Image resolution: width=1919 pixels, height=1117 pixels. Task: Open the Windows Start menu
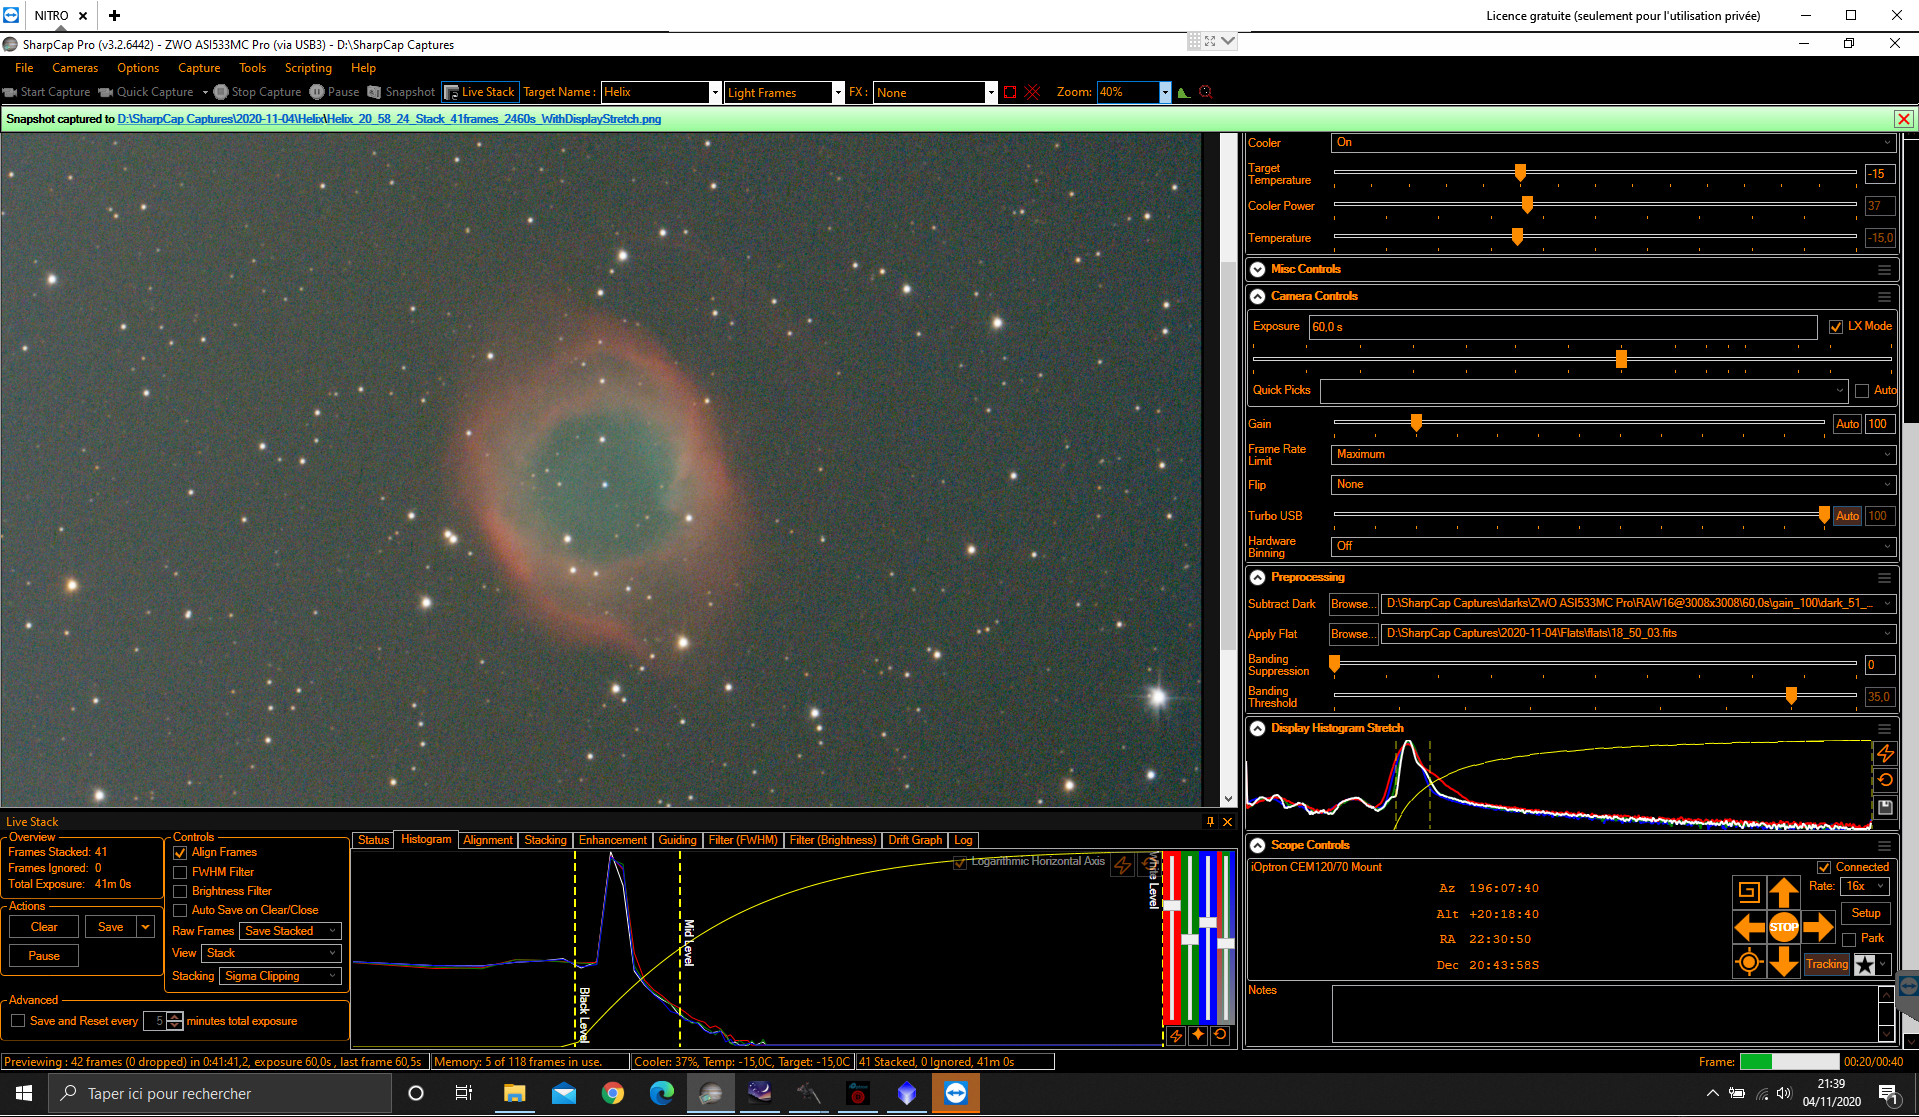[x=24, y=1093]
